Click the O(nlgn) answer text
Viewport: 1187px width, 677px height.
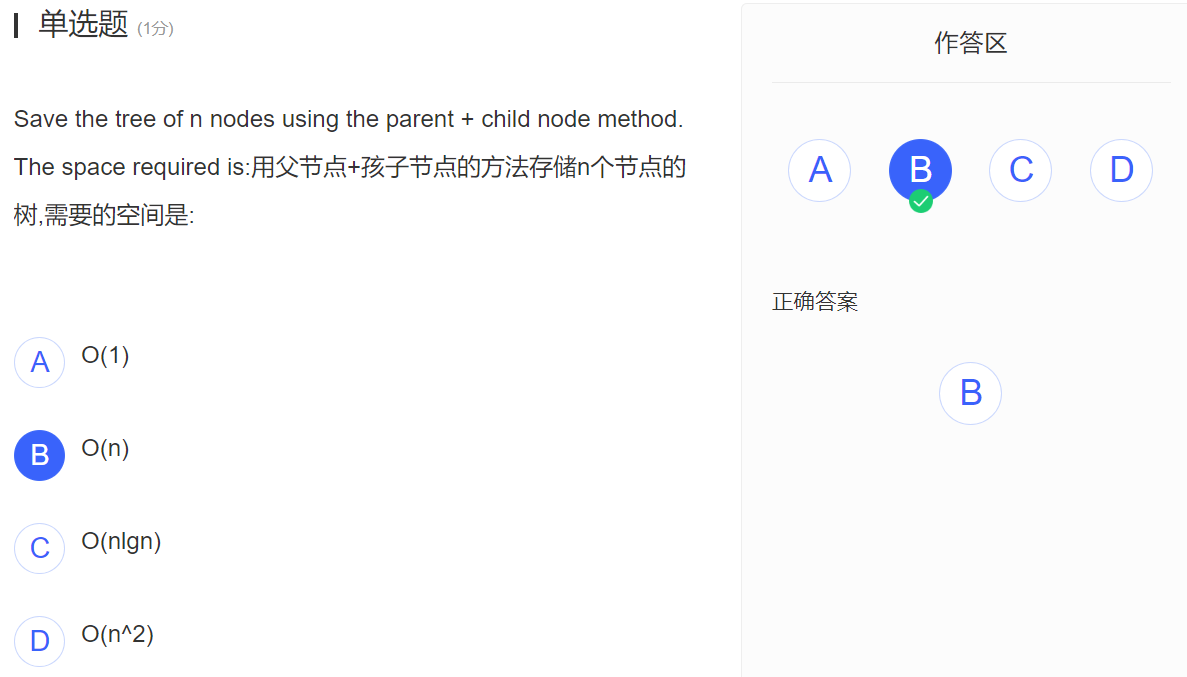(121, 541)
